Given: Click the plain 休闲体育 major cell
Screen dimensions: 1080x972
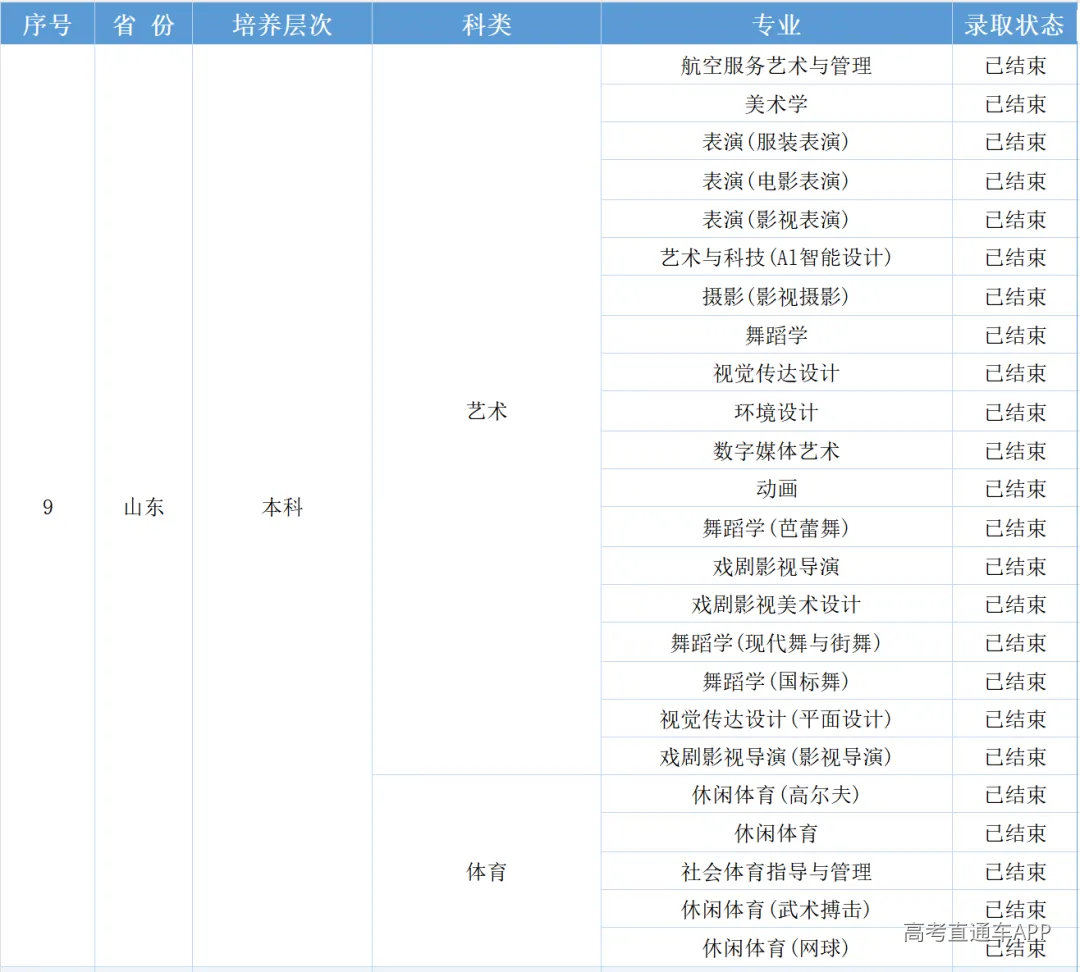Looking at the screenshot, I should [x=776, y=834].
